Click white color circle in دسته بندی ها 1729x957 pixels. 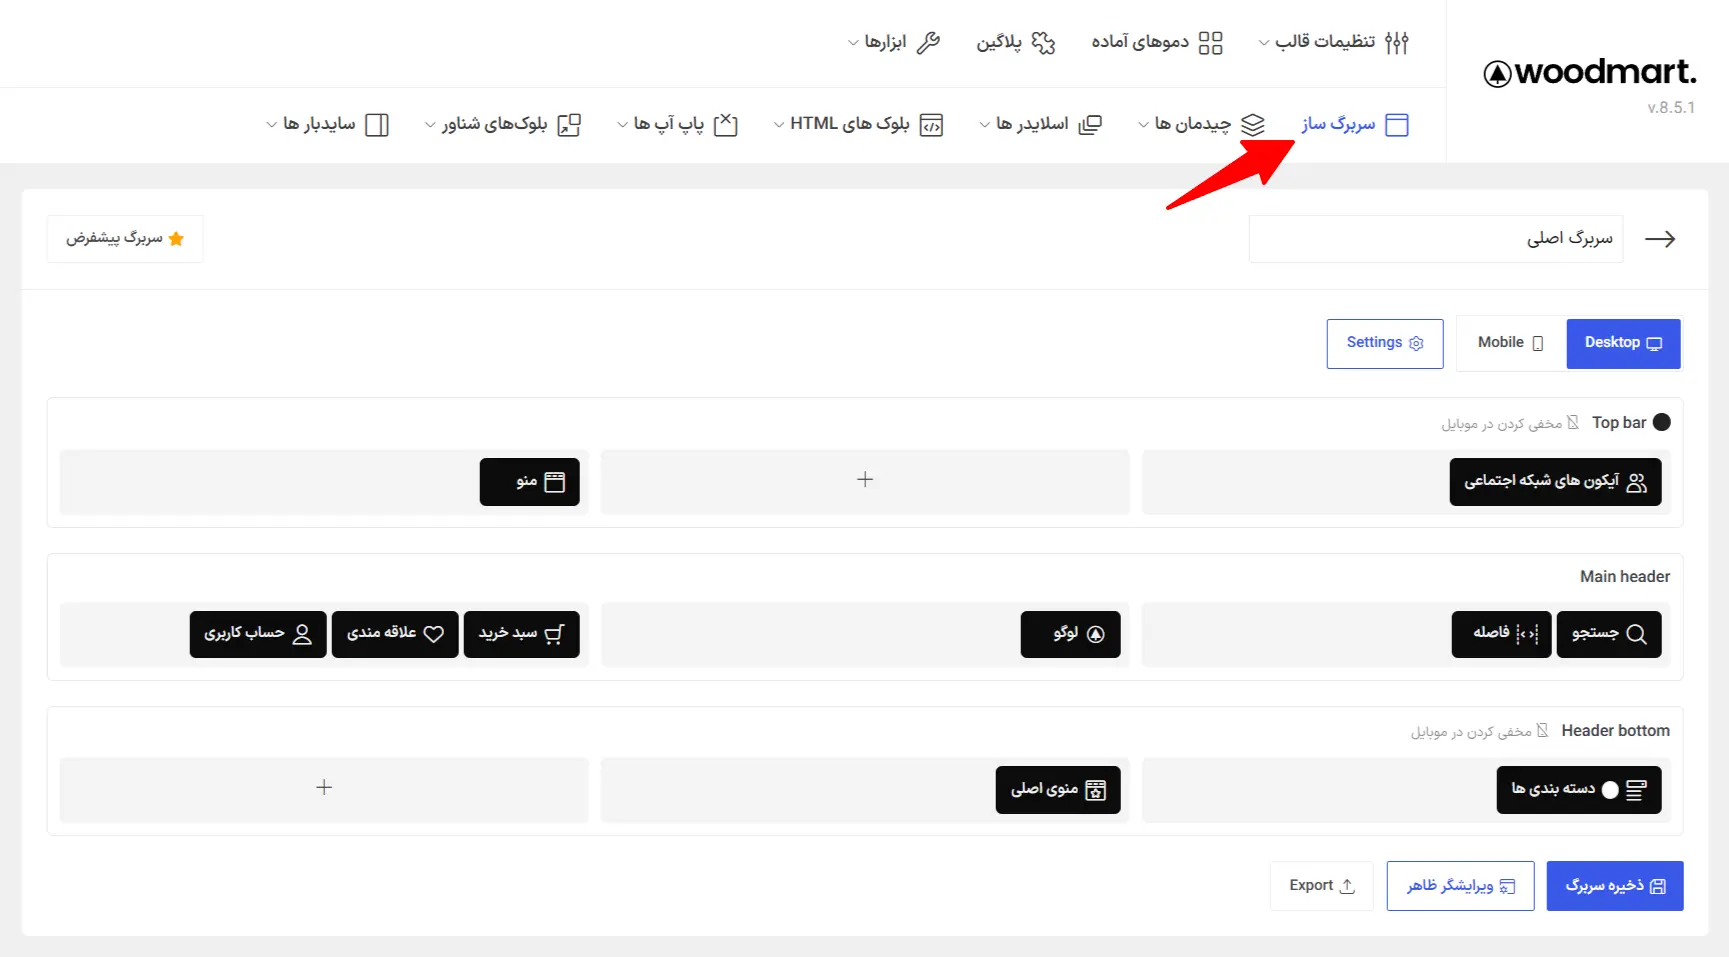1610,790
